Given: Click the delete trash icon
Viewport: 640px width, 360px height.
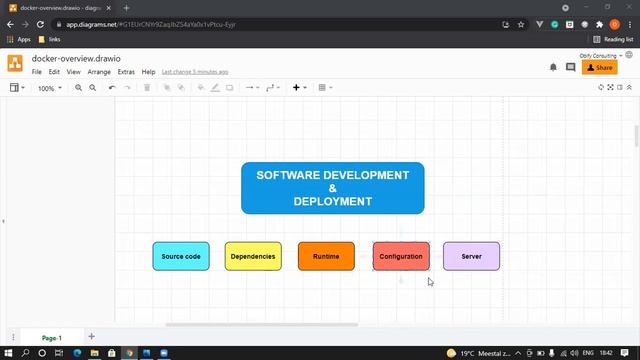Looking at the screenshot, I should 147,88.
